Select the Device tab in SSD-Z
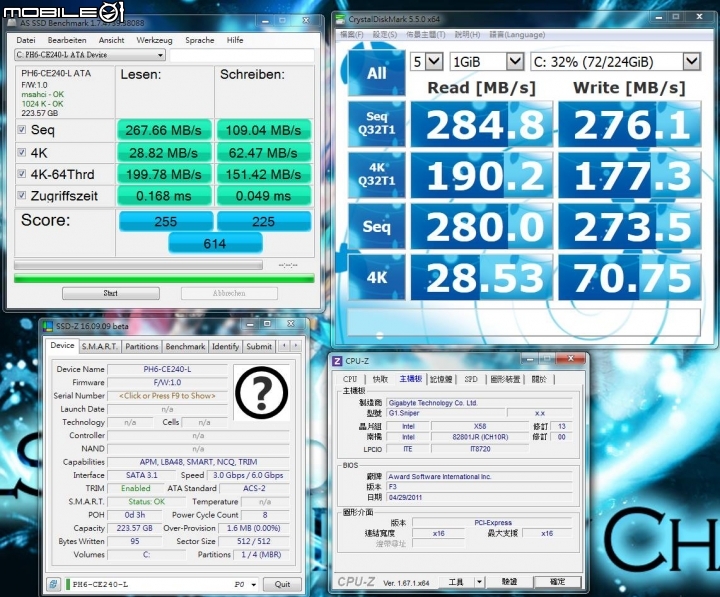The height and width of the screenshot is (597, 720). (x=62, y=345)
